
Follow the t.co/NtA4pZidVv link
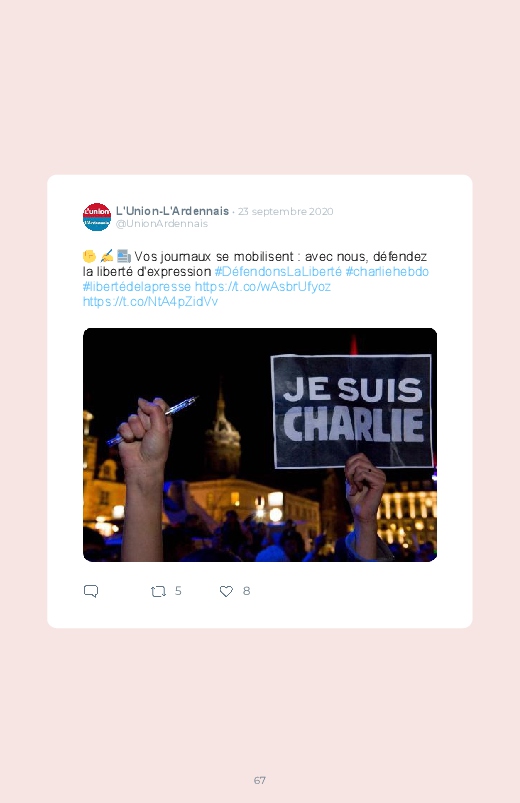(x=151, y=301)
